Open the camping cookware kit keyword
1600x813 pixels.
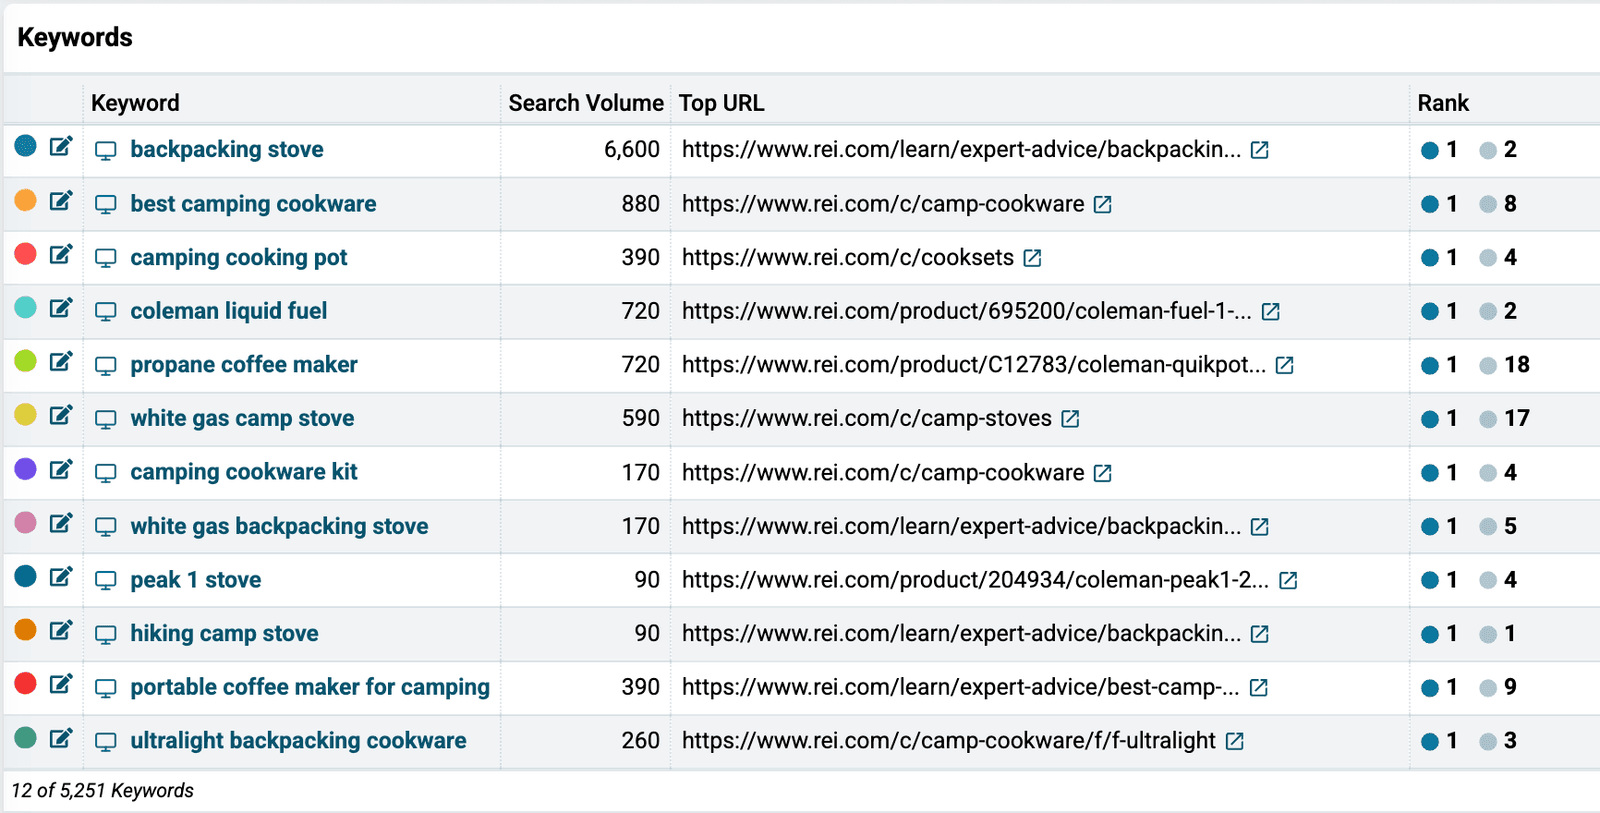pyautogui.click(x=244, y=472)
